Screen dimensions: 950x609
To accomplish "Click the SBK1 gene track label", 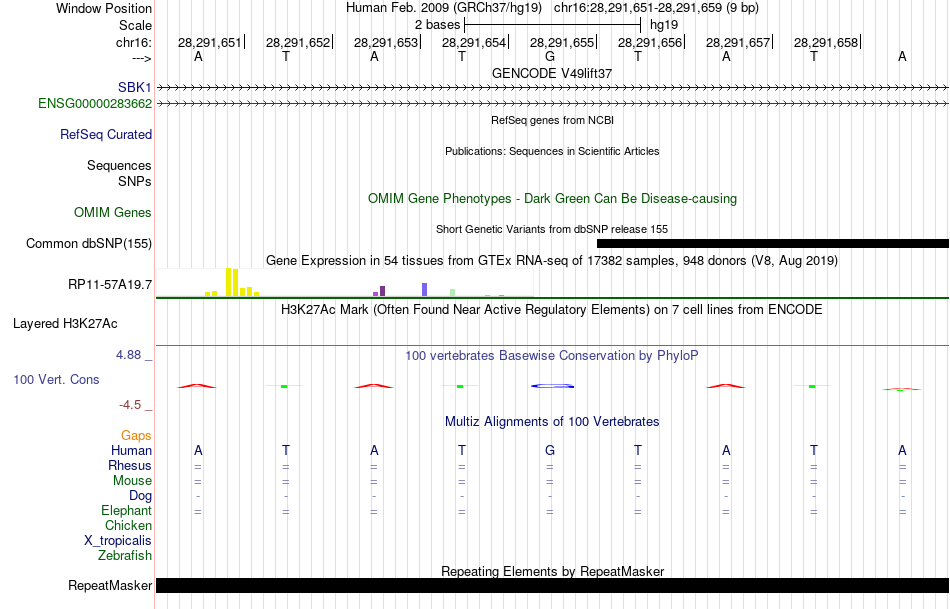I will (135, 88).
